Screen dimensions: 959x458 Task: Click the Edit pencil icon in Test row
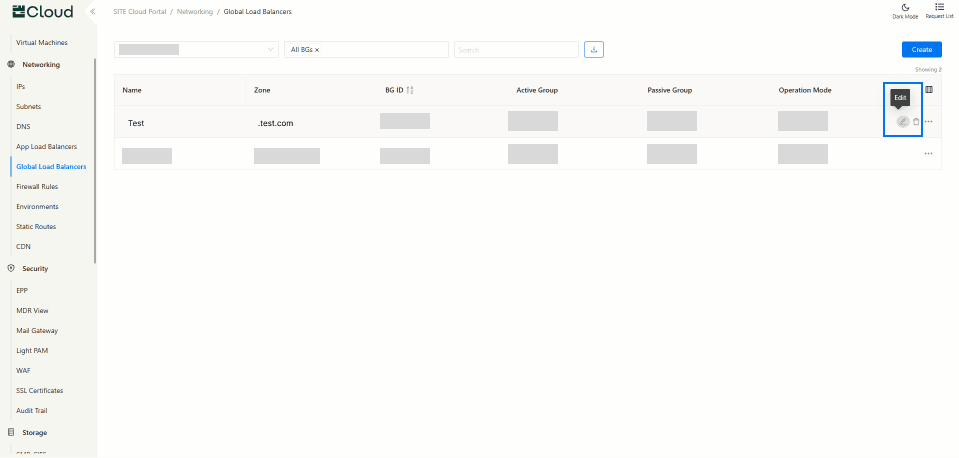click(x=902, y=122)
